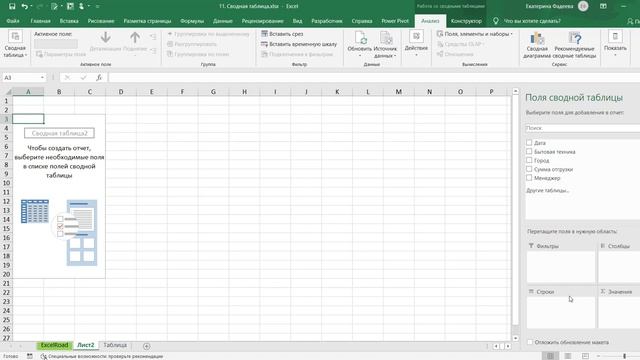Click in the field search box

(582, 128)
